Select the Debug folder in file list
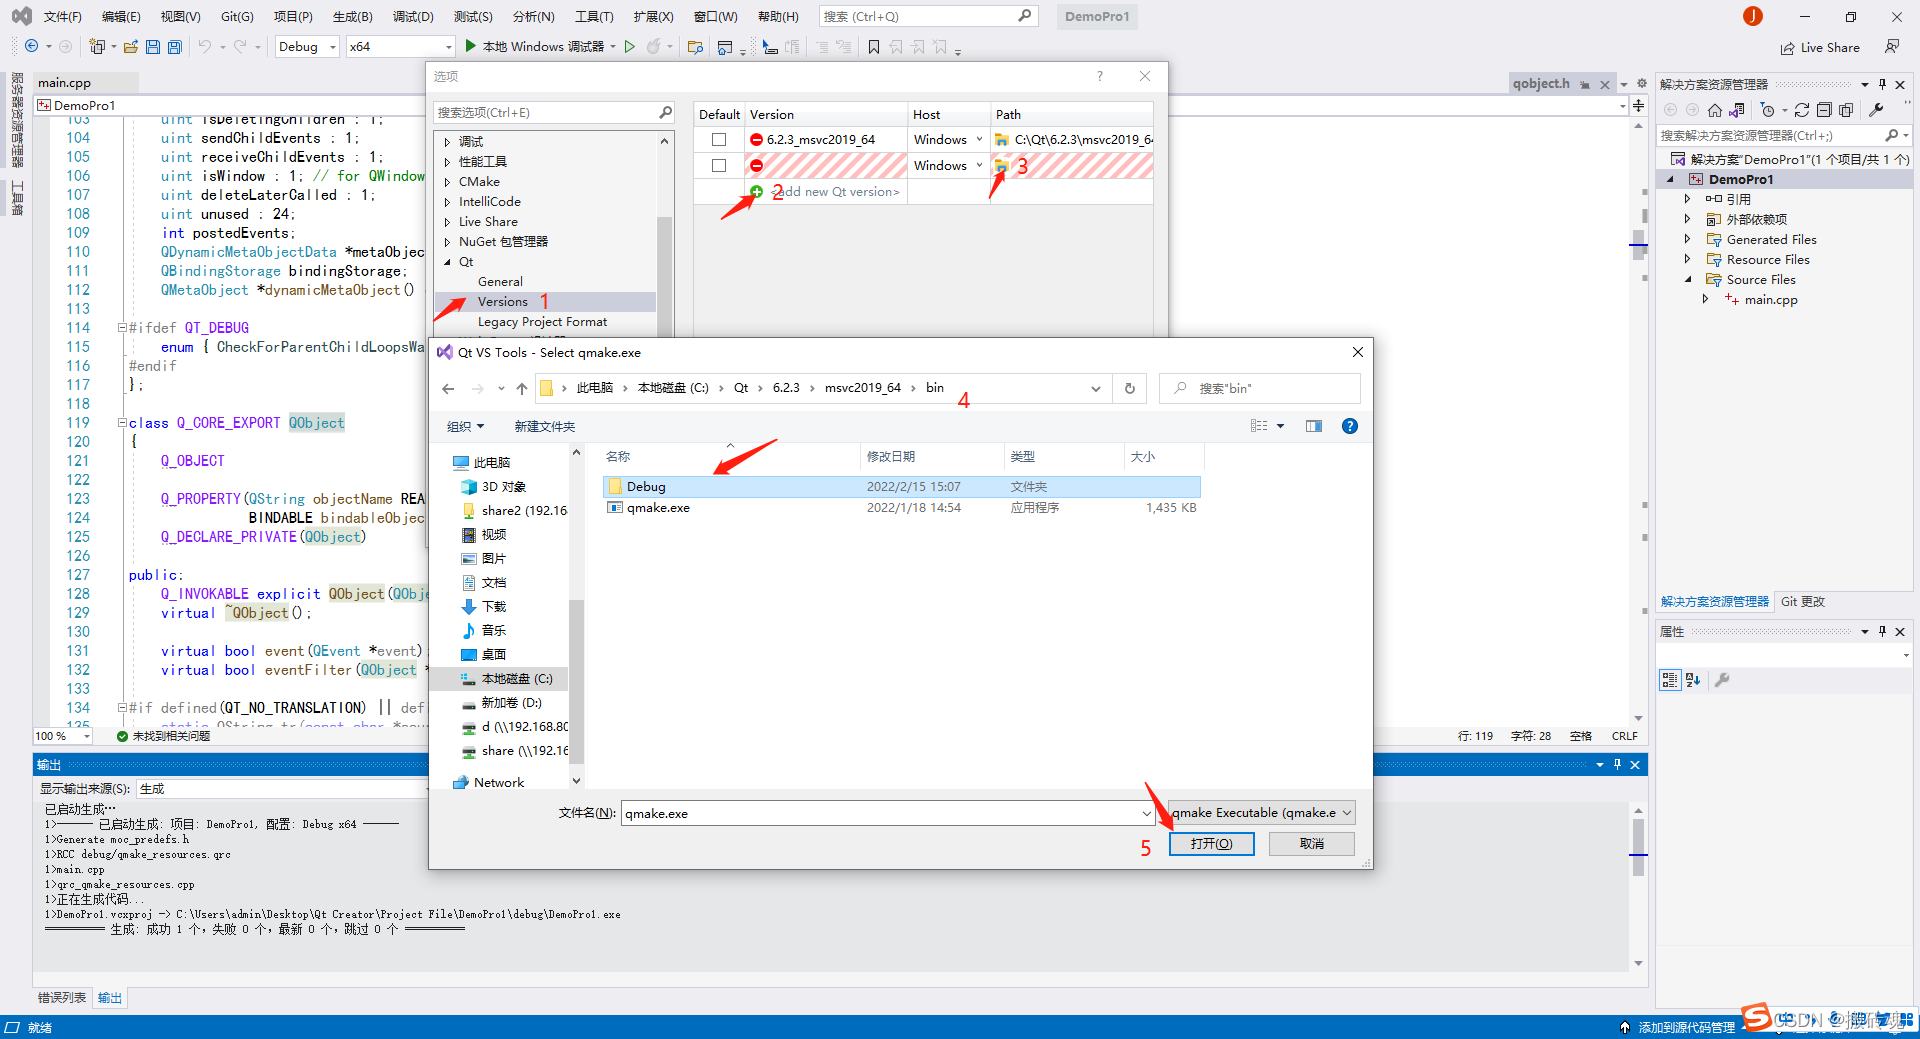Viewport: 1920px width, 1039px height. 902,487
